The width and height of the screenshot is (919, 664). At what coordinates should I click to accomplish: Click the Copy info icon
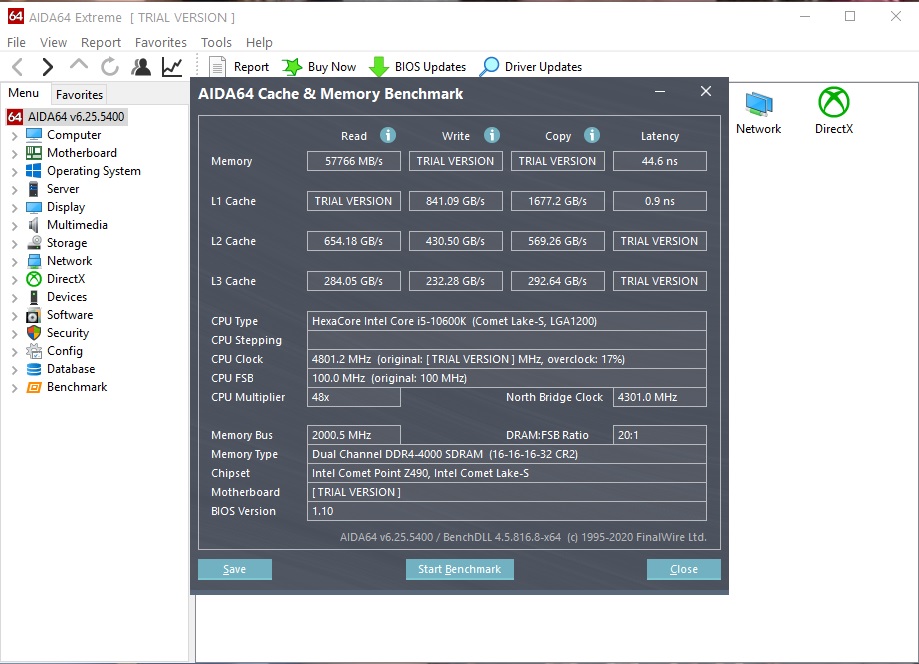[x=592, y=135]
